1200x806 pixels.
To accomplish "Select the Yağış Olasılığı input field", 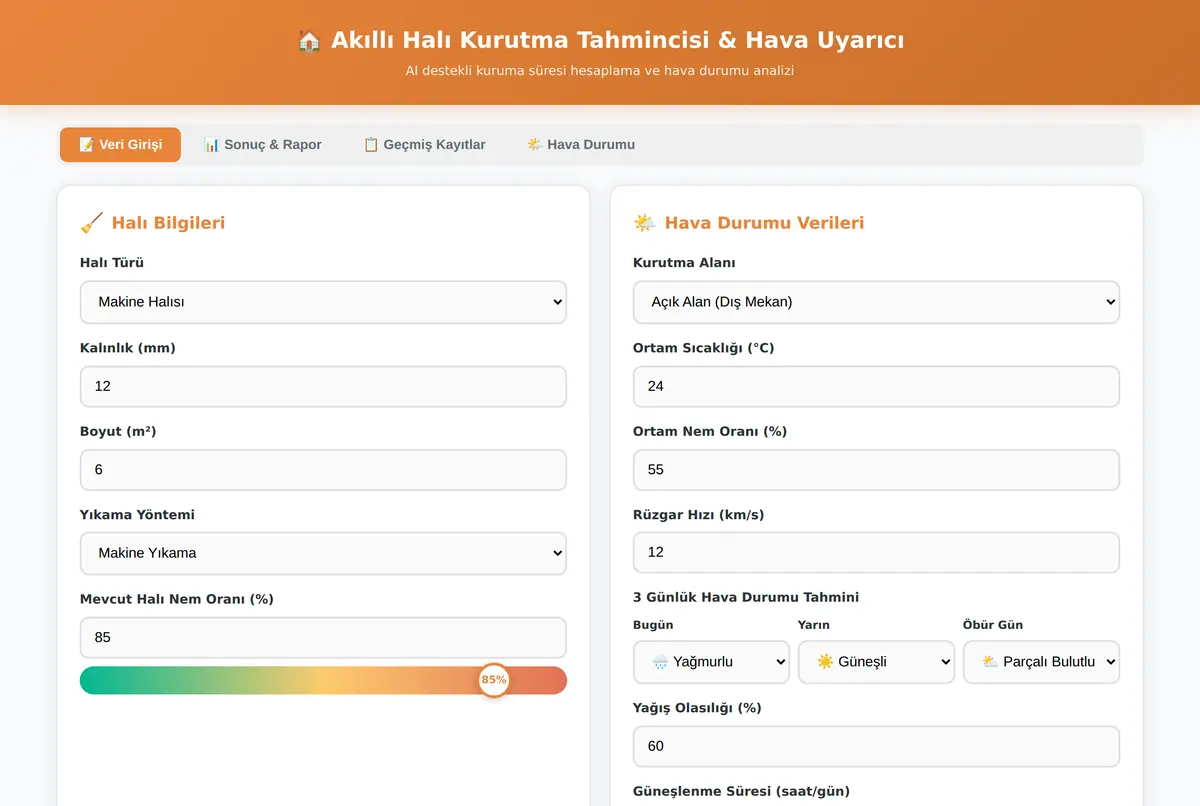I will point(876,746).
